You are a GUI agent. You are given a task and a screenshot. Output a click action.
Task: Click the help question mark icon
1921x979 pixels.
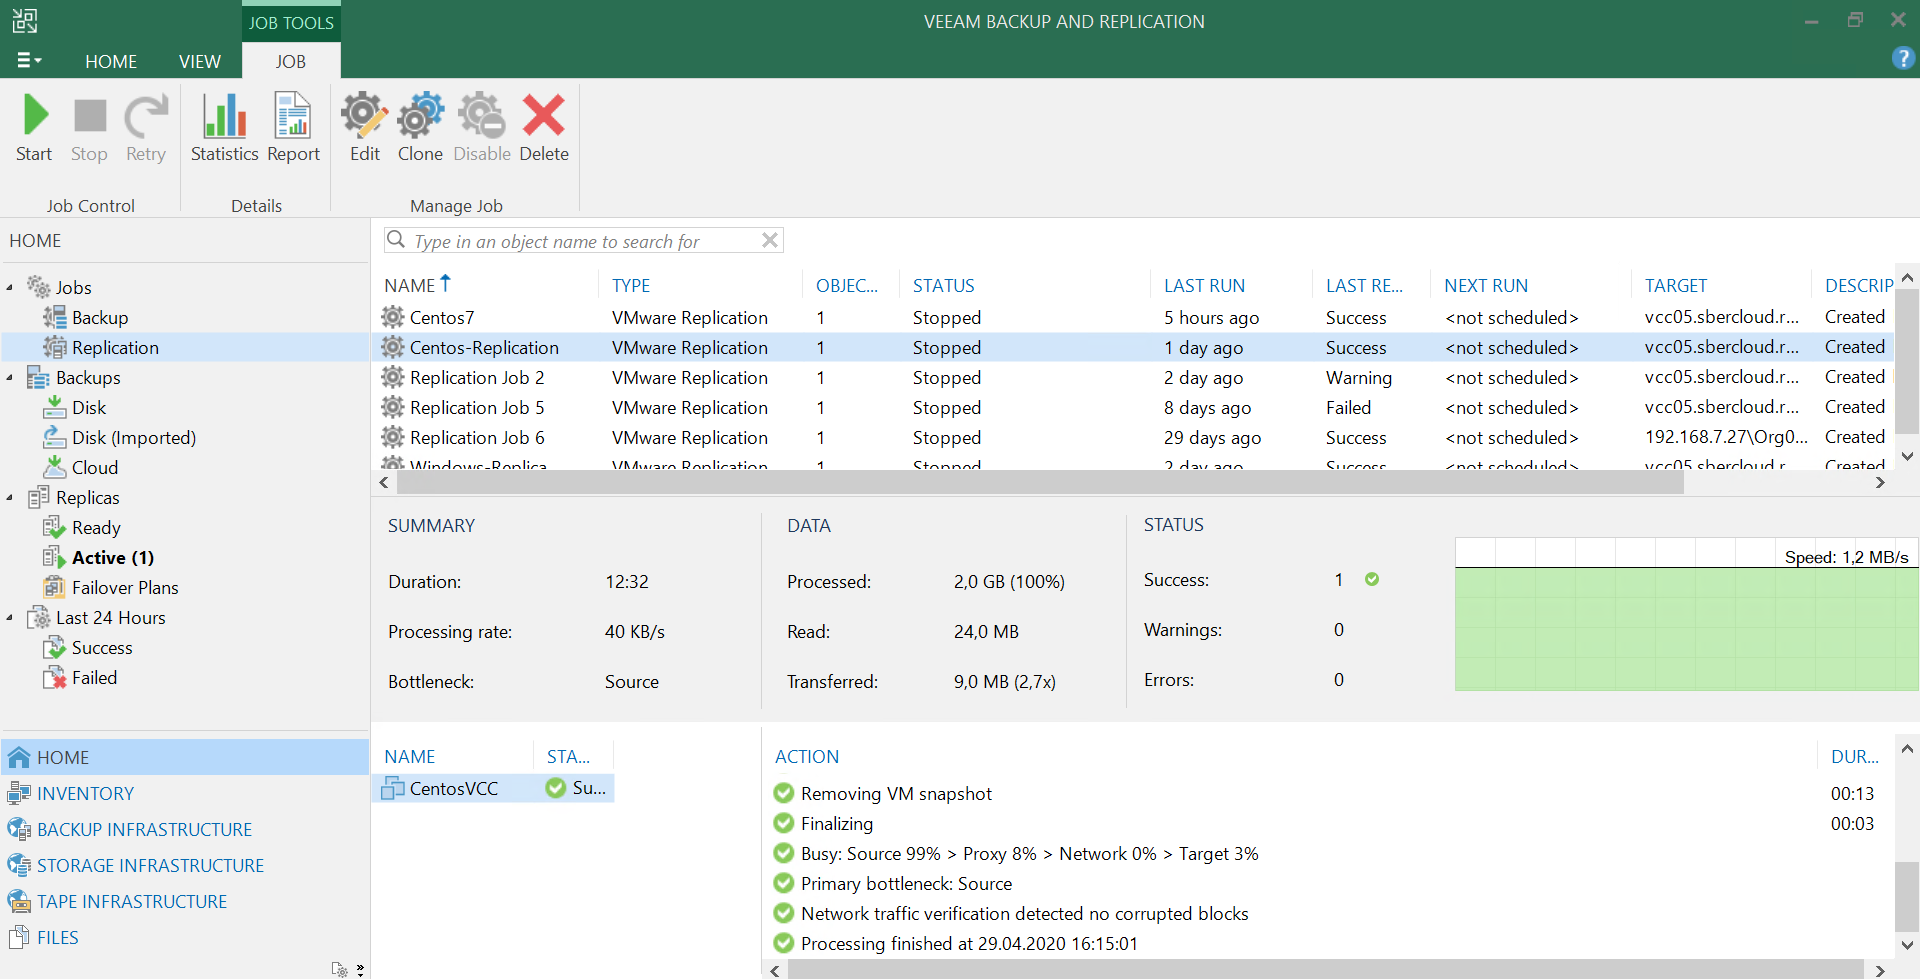coord(1903,58)
